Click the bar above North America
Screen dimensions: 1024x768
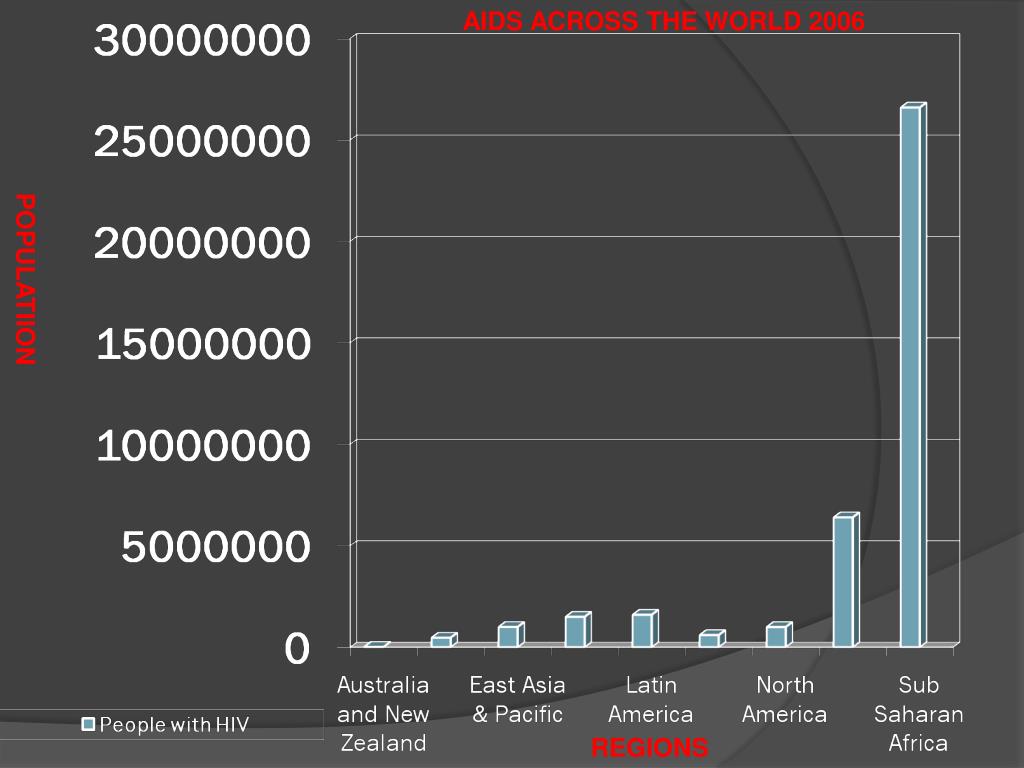[779, 634]
